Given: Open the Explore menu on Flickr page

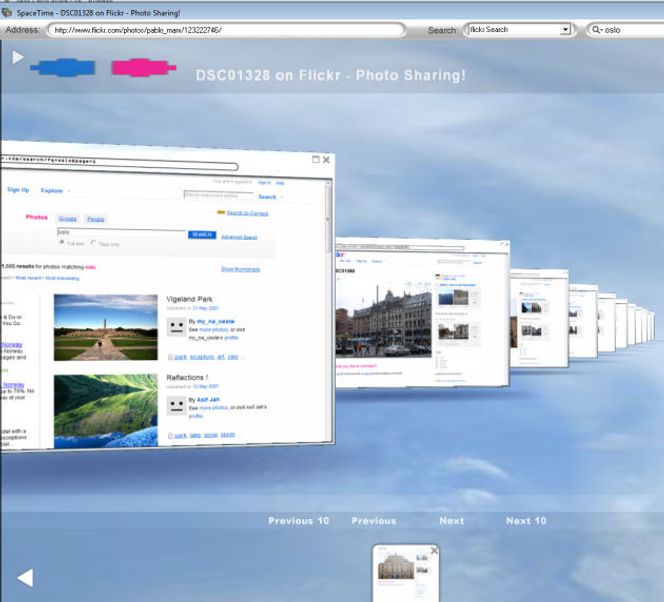Looking at the screenshot, I should [x=52, y=191].
